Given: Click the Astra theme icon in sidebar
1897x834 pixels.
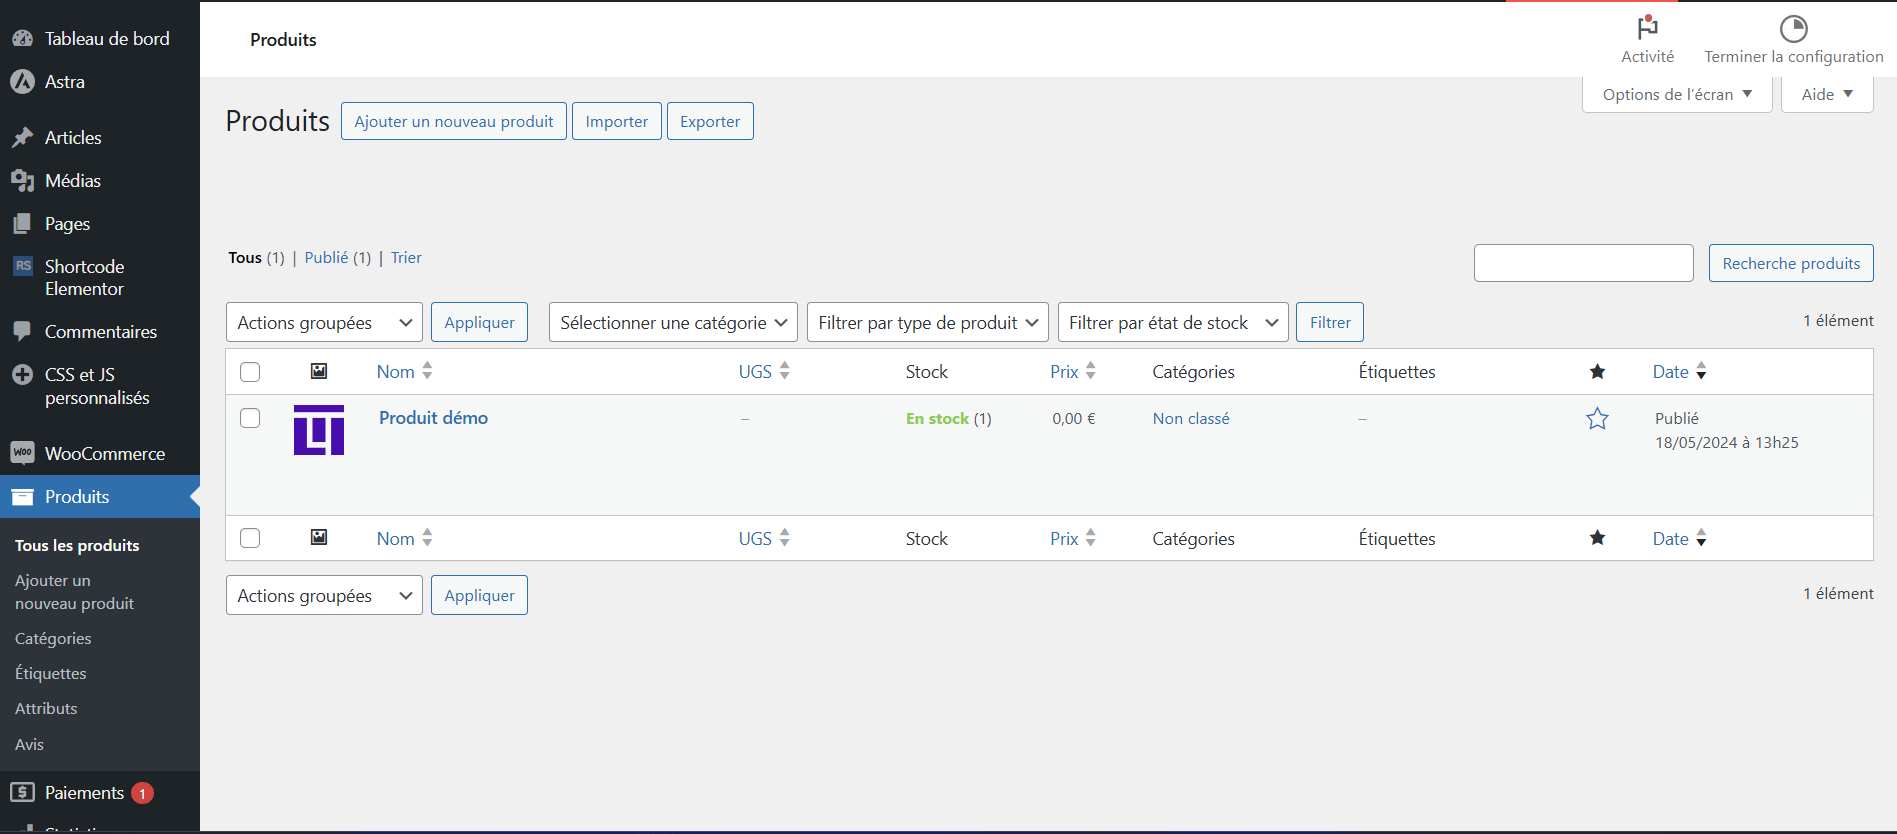Looking at the screenshot, I should pyautogui.click(x=22, y=82).
